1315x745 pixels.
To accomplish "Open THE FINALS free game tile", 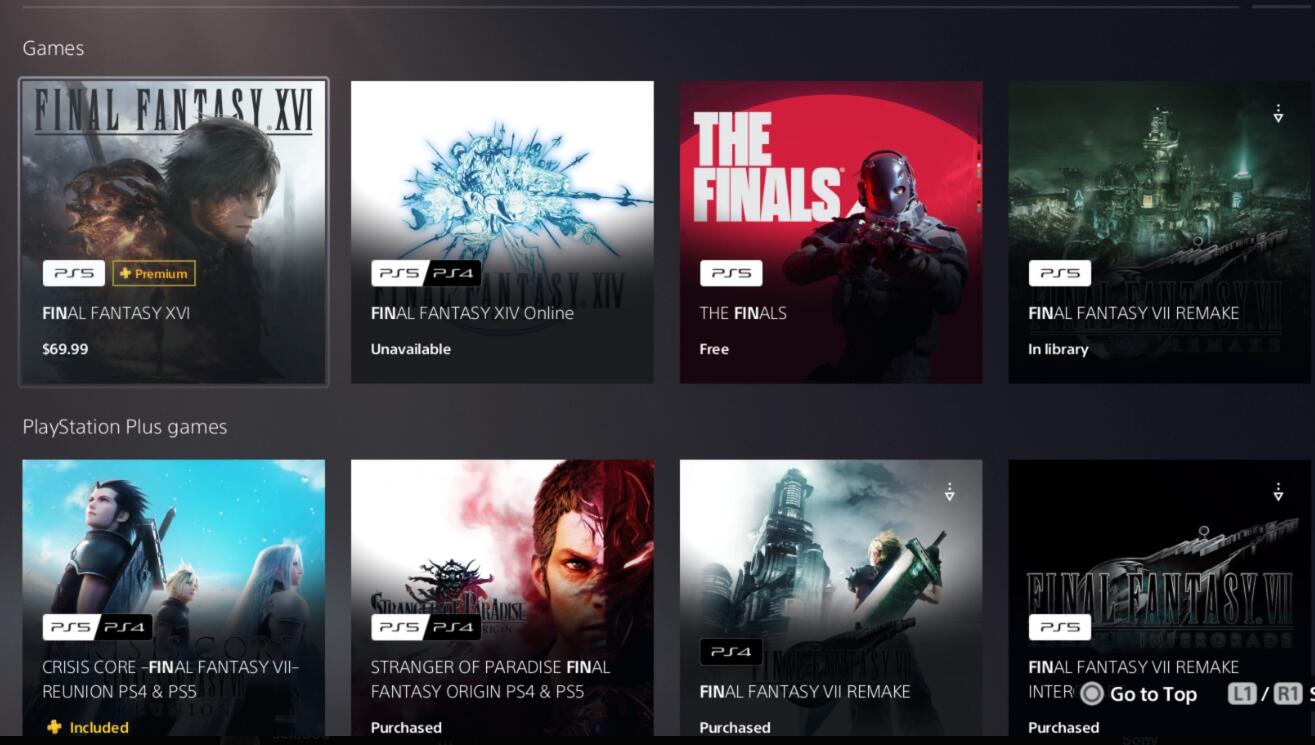I will click(831, 232).
